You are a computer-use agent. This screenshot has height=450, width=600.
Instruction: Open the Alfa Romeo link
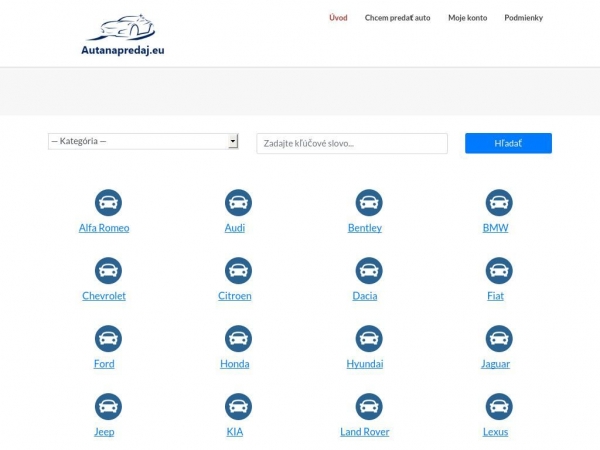pyautogui.click(x=104, y=228)
